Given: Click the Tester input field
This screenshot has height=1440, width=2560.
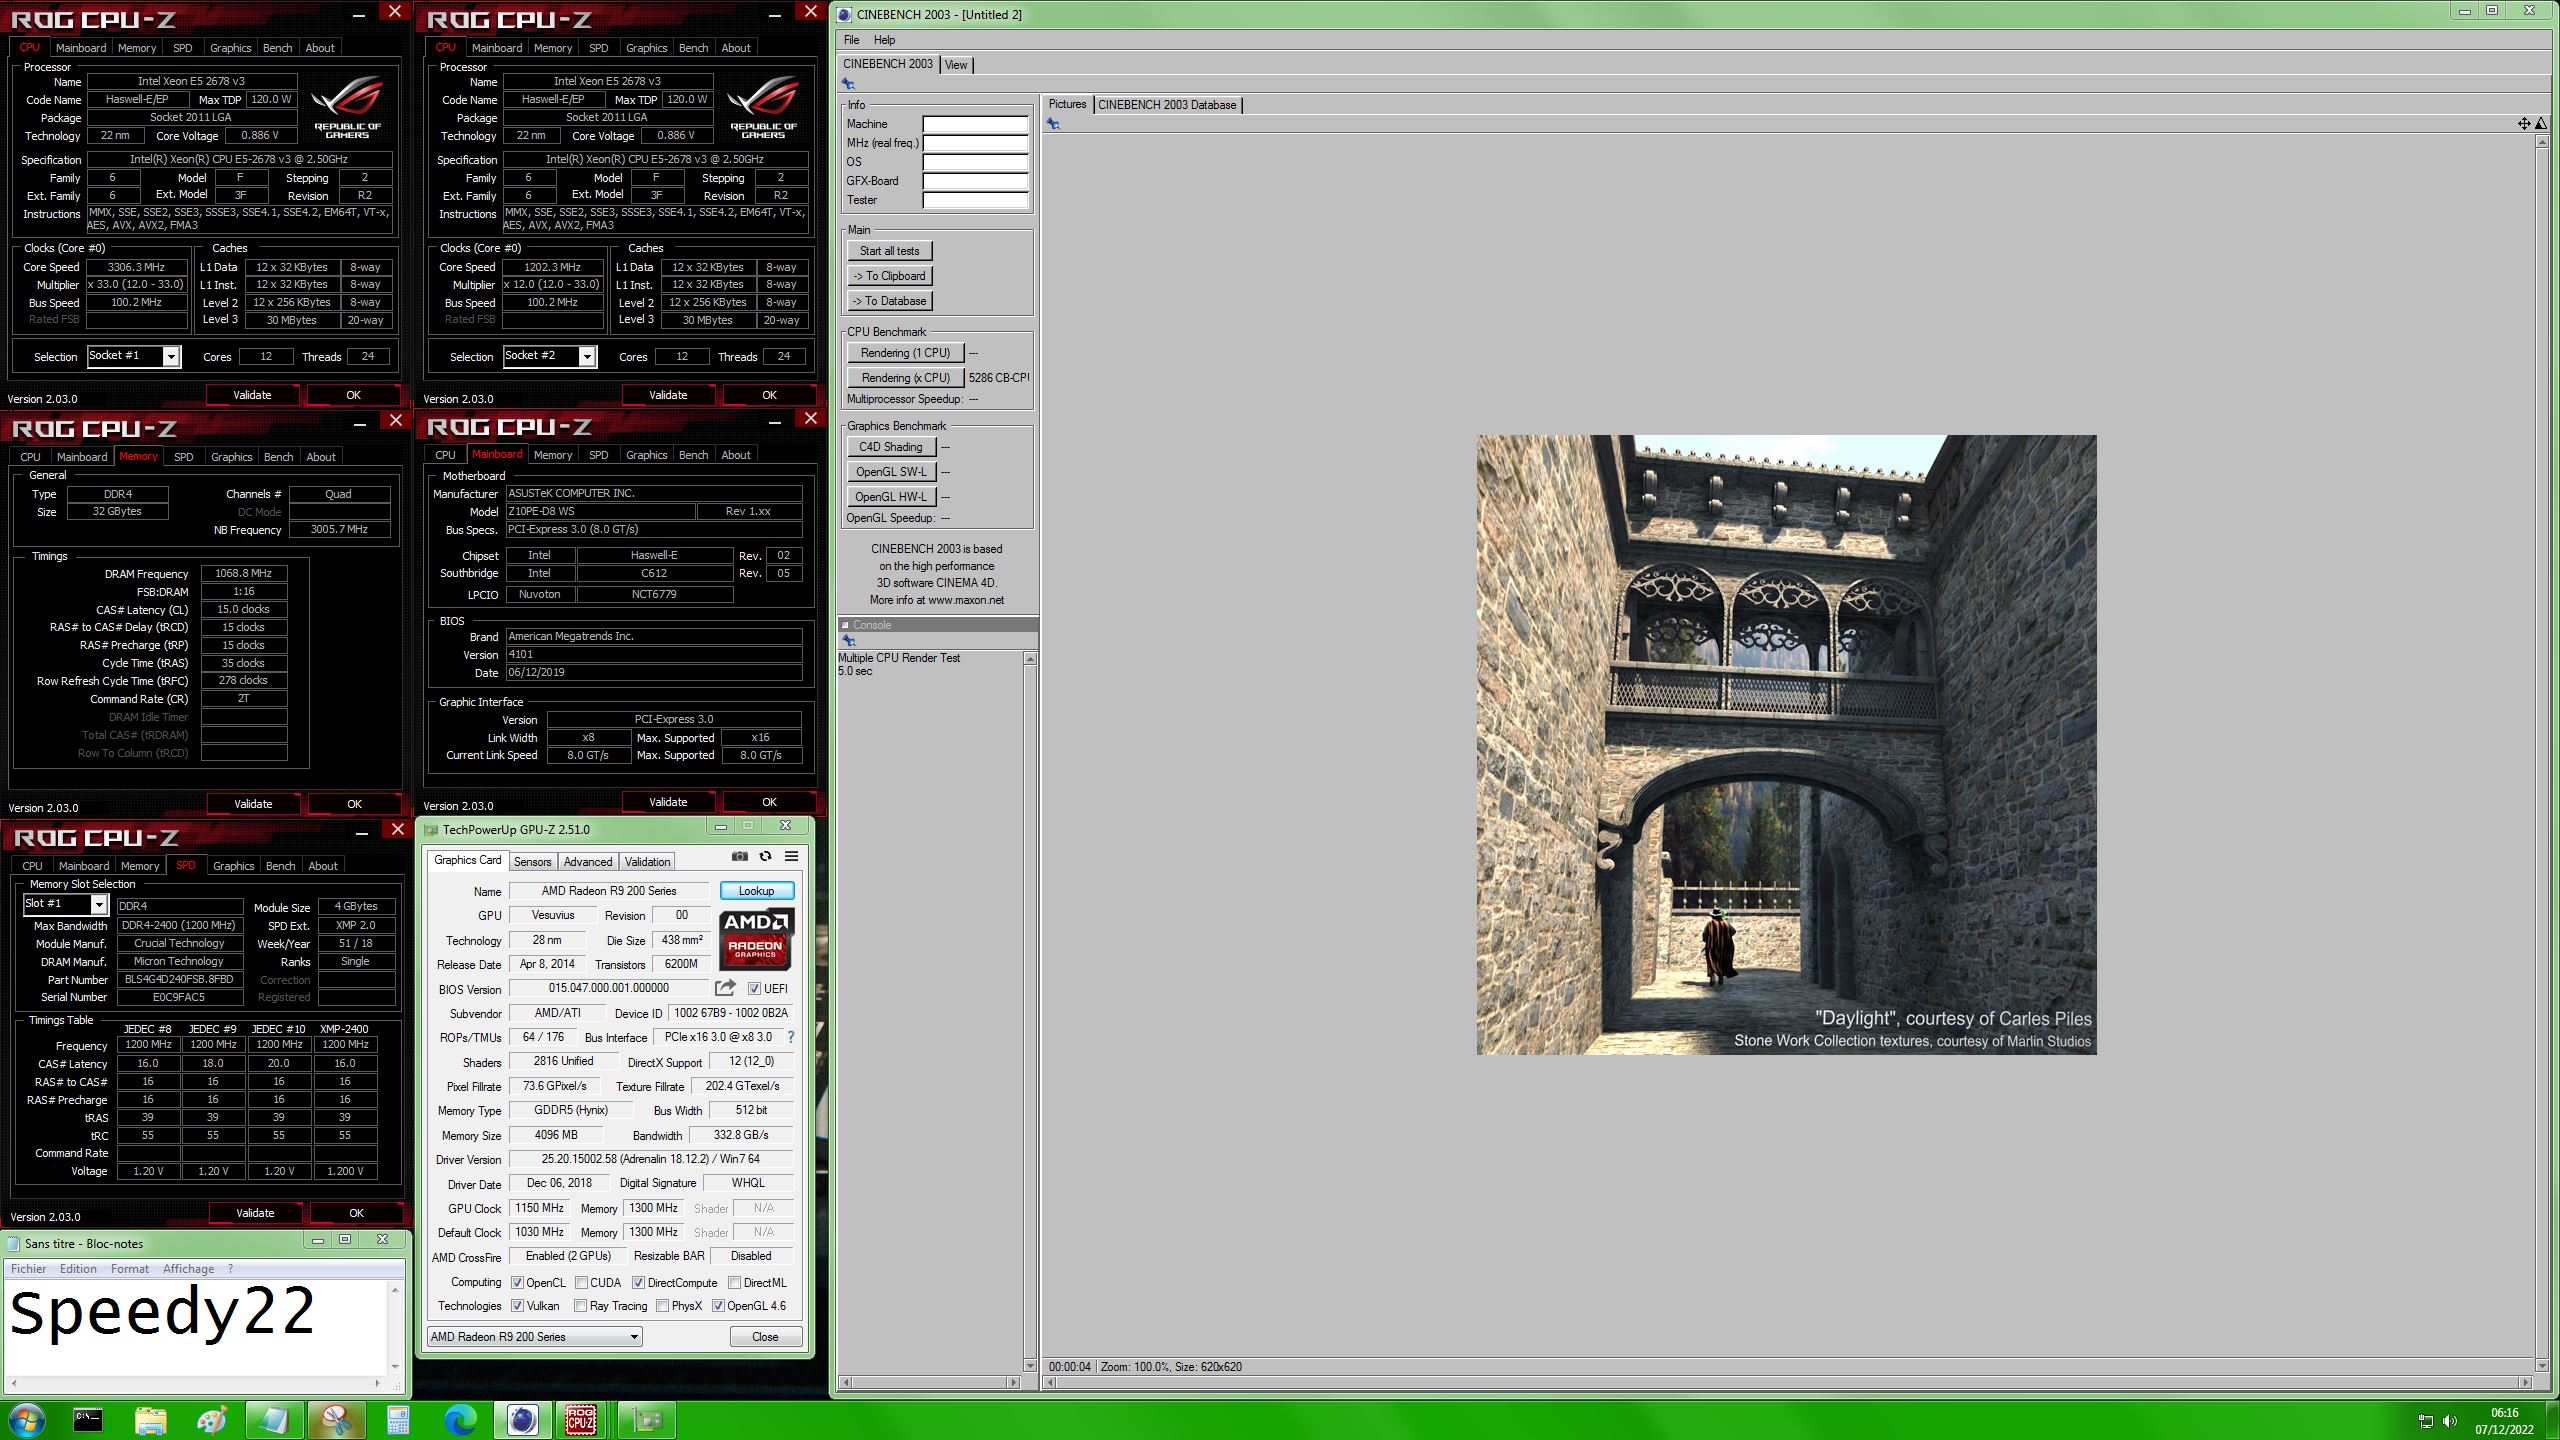Looking at the screenshot, I should (975, 200).
